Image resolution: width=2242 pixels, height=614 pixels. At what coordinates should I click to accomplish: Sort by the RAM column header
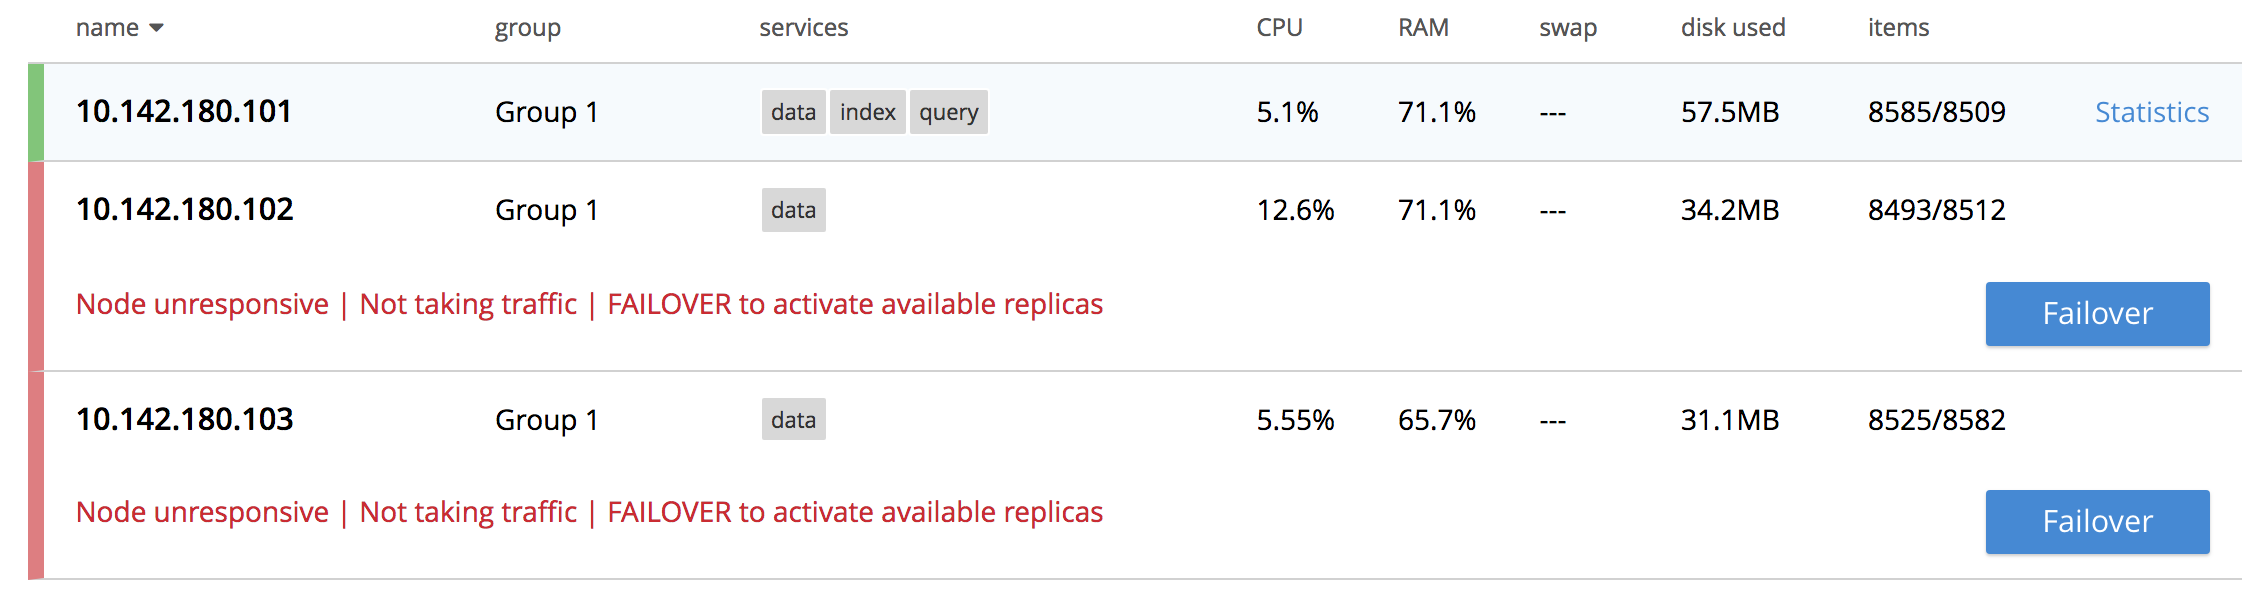(x=1423, y=28)
